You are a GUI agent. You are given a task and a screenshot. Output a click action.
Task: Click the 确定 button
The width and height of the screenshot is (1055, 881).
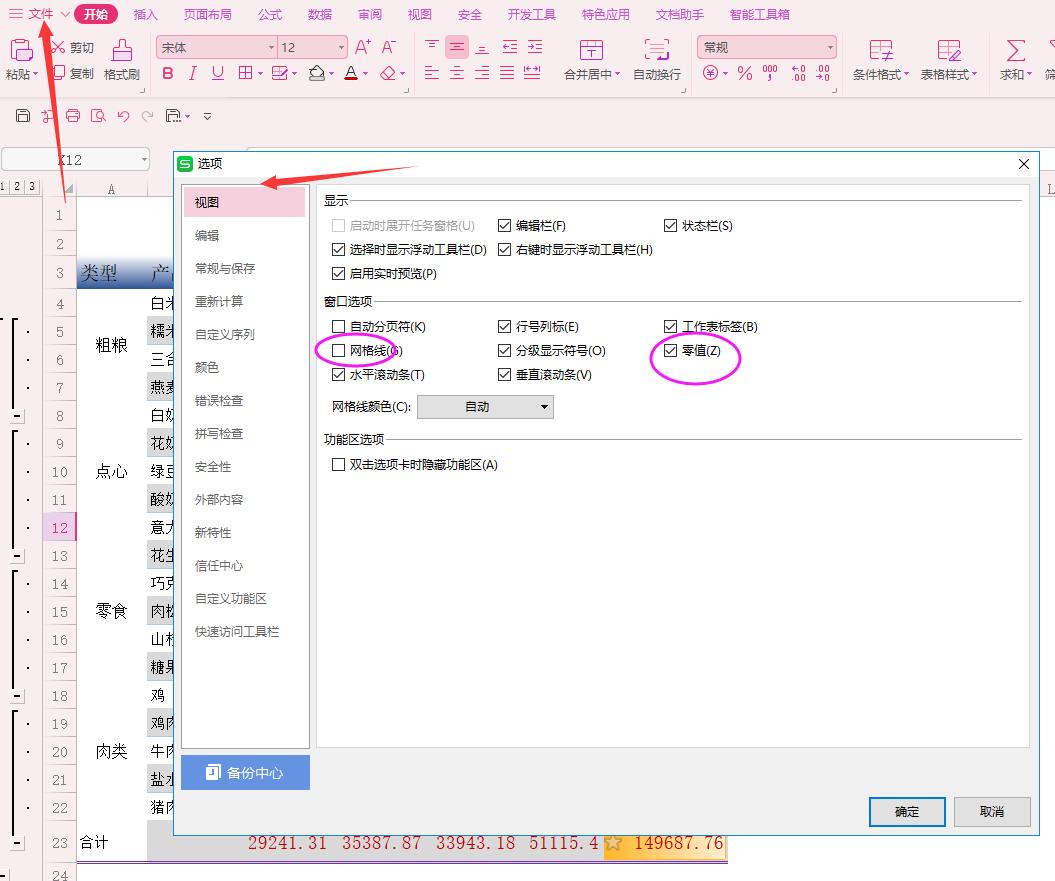pos(907,812)
